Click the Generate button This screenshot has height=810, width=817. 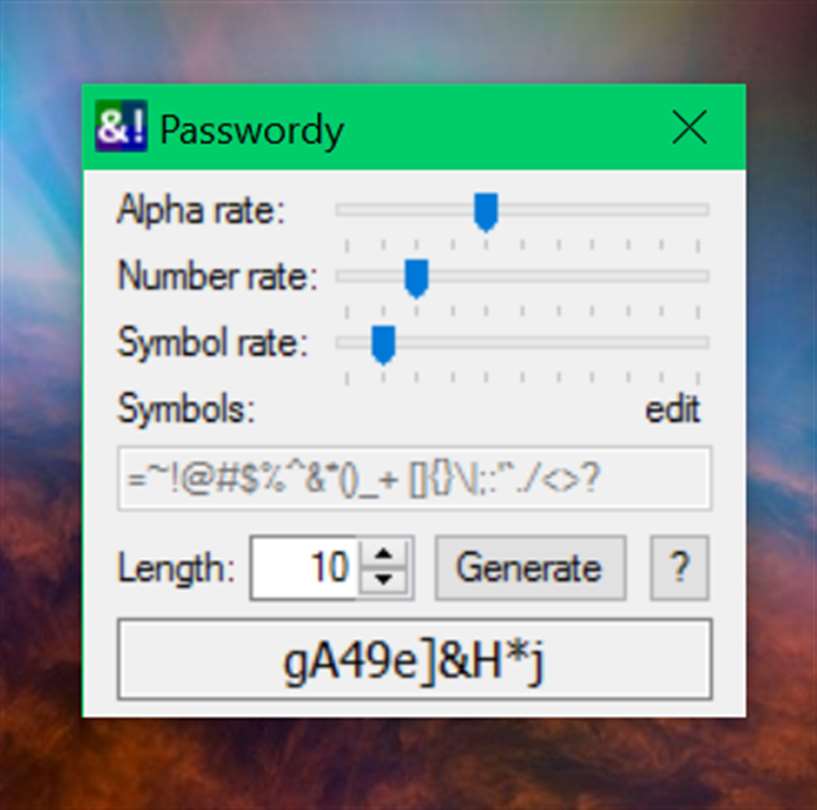[530, 568]
